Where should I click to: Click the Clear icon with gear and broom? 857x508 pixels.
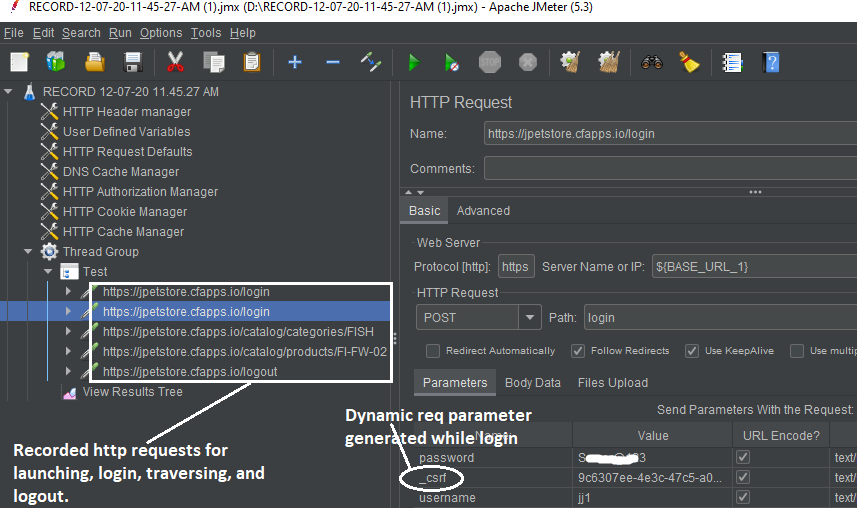[x=570, y=62]
